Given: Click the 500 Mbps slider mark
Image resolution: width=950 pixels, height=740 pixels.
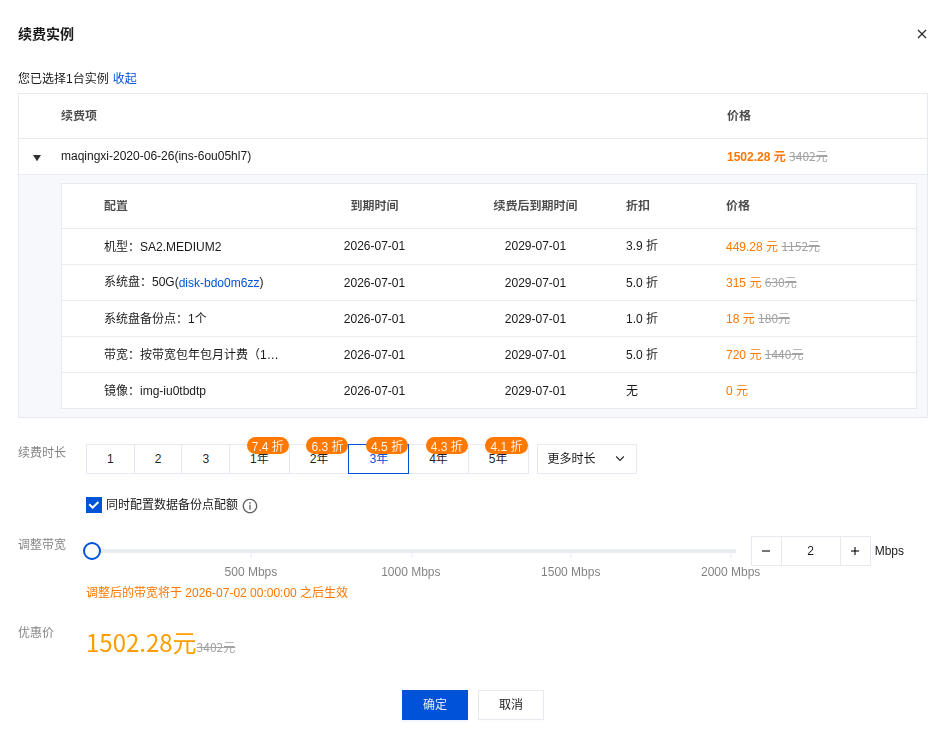Looking at the screenshot, I should point(251,572).
